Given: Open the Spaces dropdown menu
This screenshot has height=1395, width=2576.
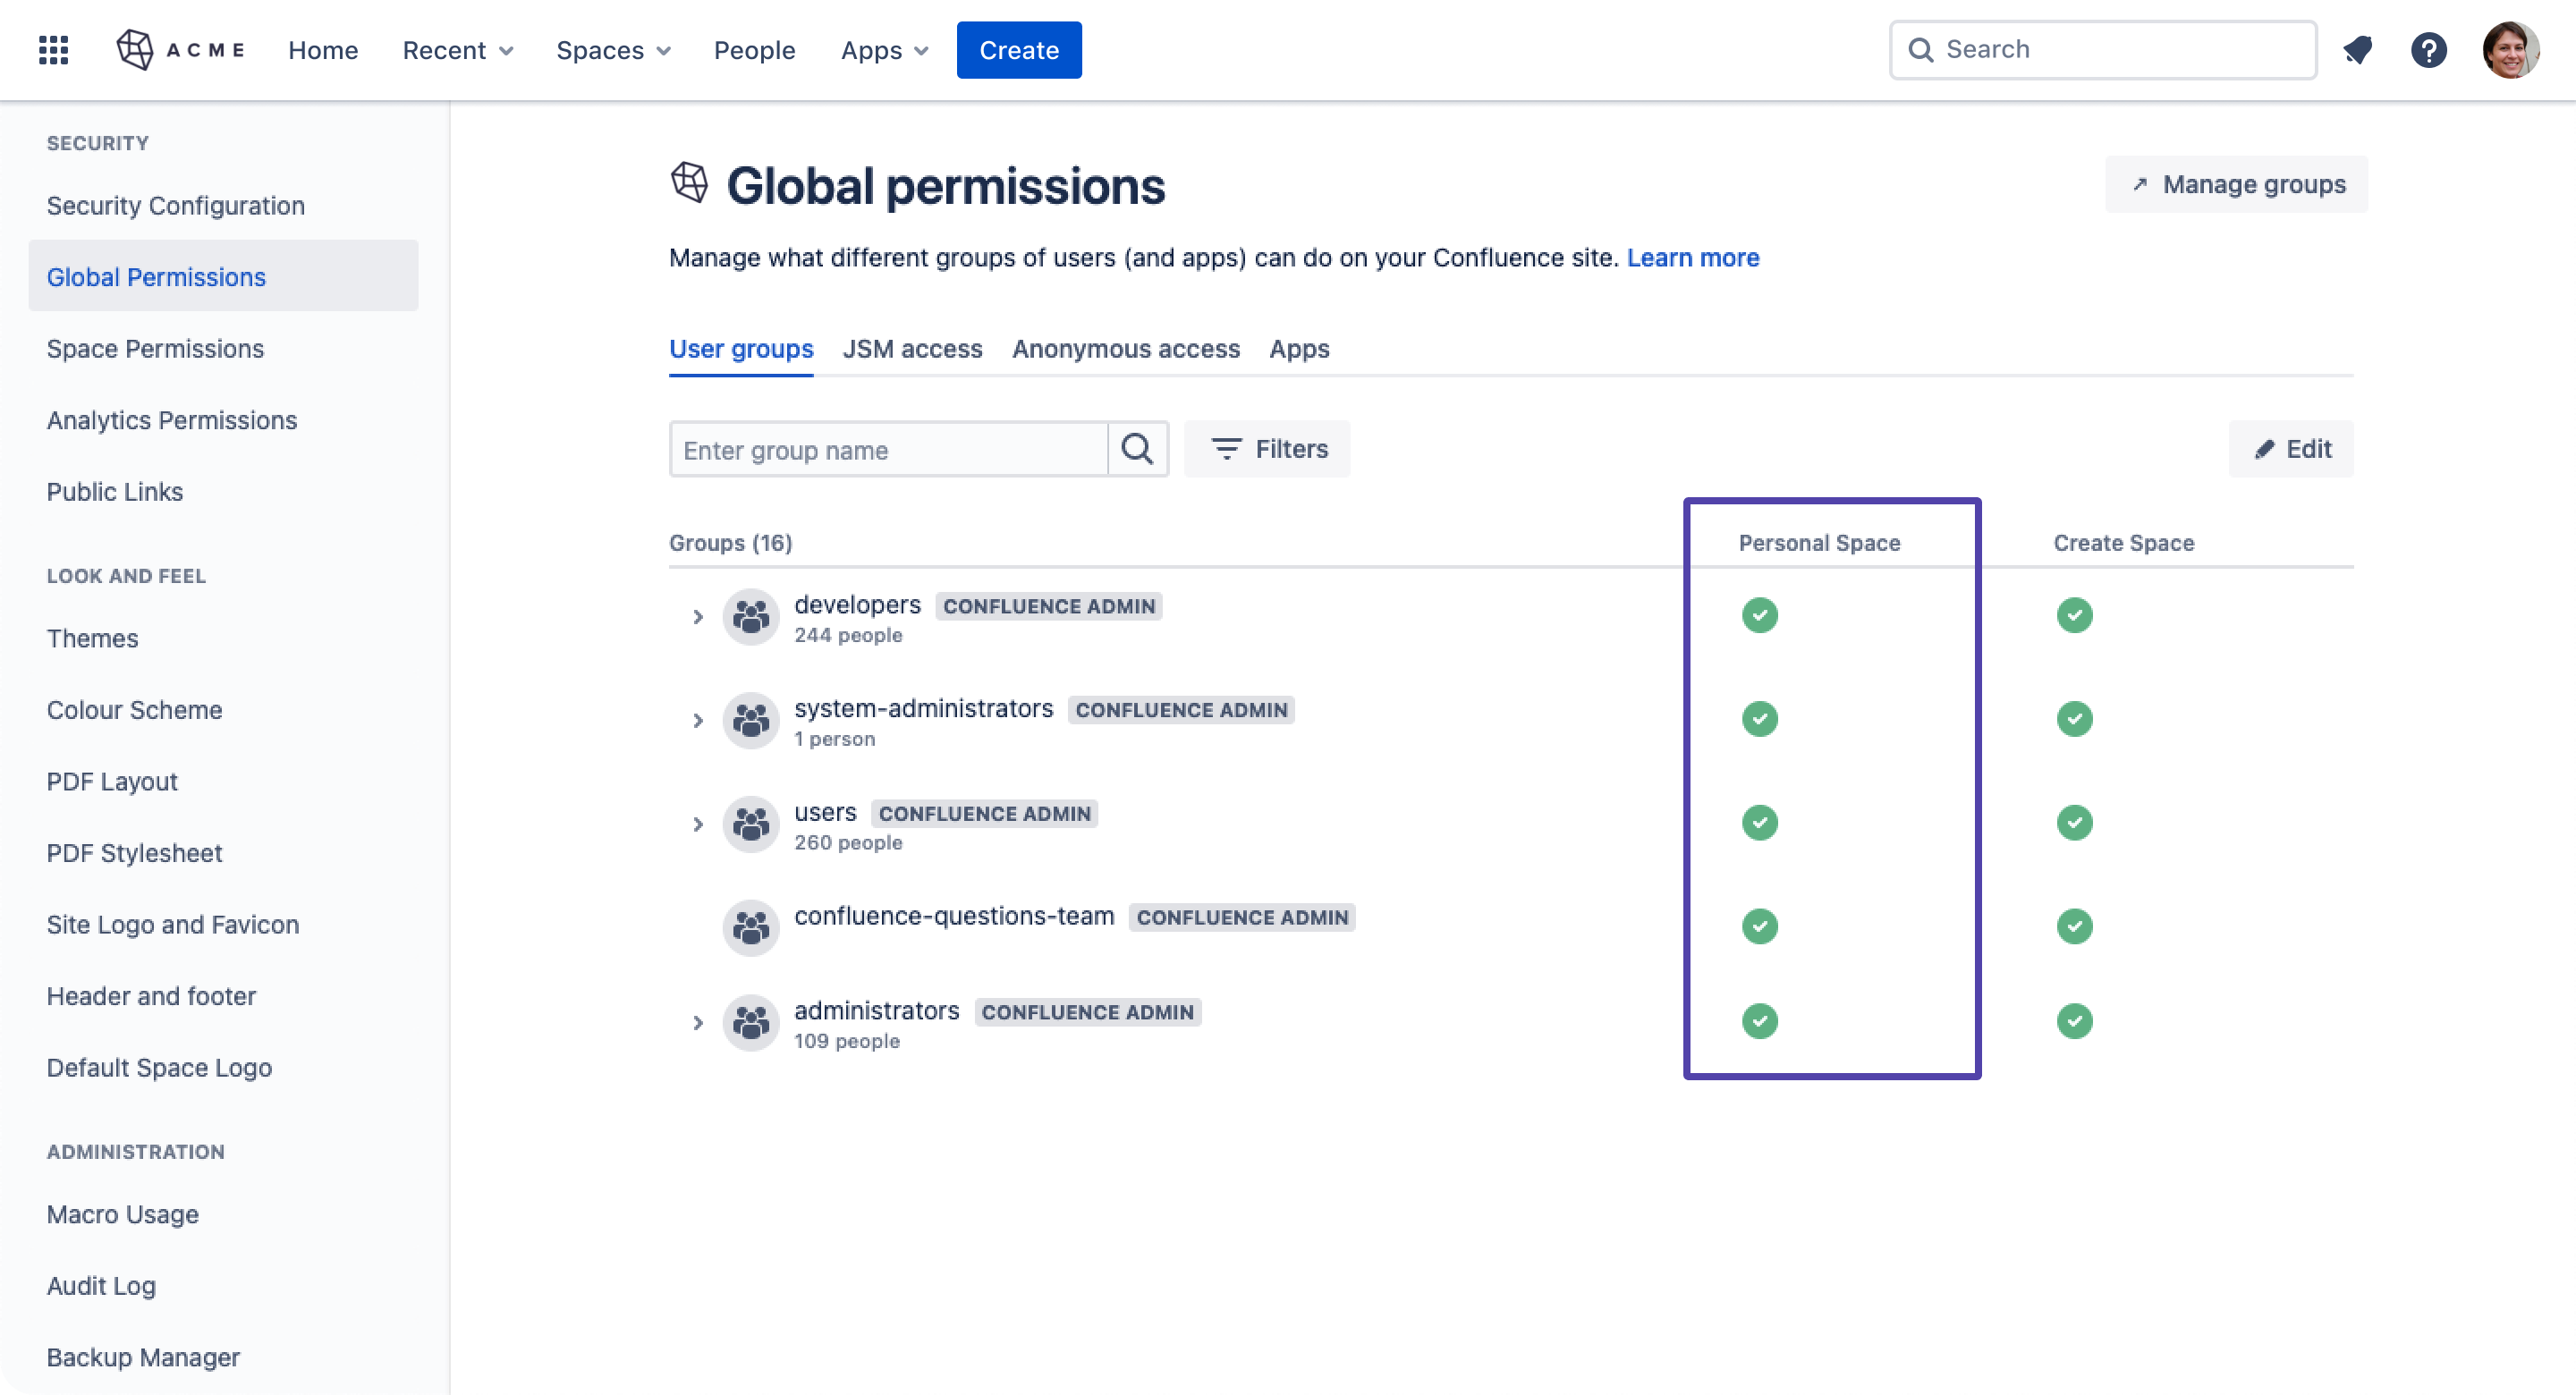Looking at the screenshot, I should tap(613, 50).
